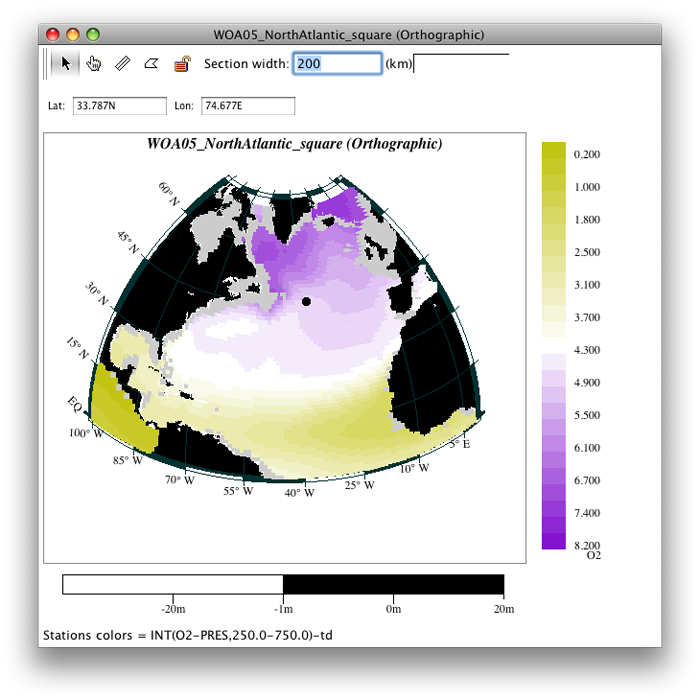Viewport: 700px width, 700px height.
Task: Toggle the padlock lock icon
Action: pyautogui.click(x=181, y=64)
